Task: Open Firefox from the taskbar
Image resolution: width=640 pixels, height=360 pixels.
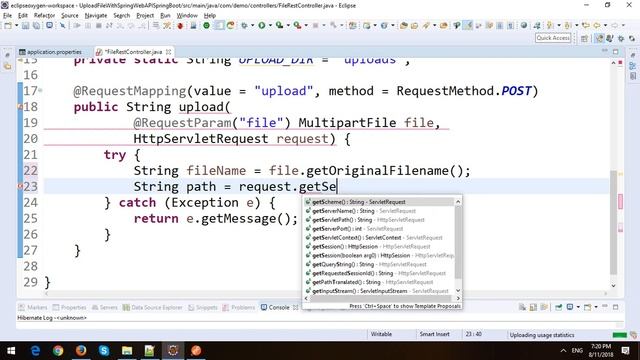Action: [x=81, y=351]
